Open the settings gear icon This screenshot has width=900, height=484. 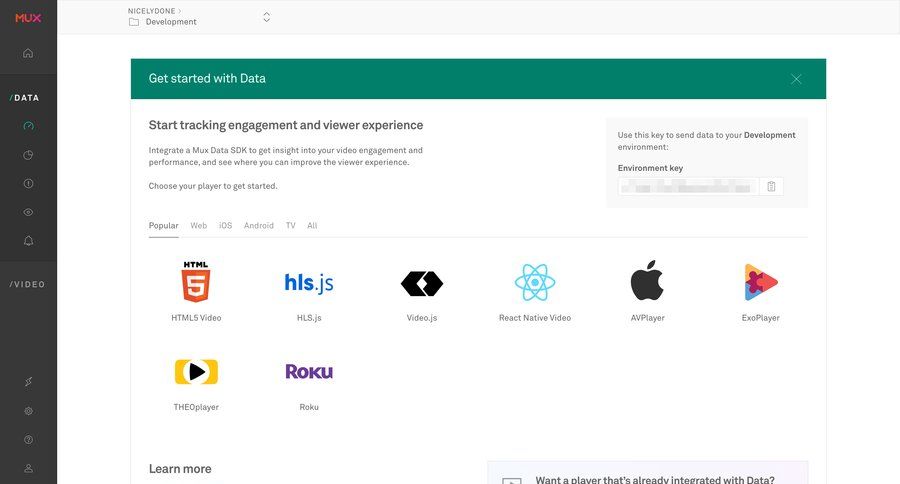tap(28, 411)
